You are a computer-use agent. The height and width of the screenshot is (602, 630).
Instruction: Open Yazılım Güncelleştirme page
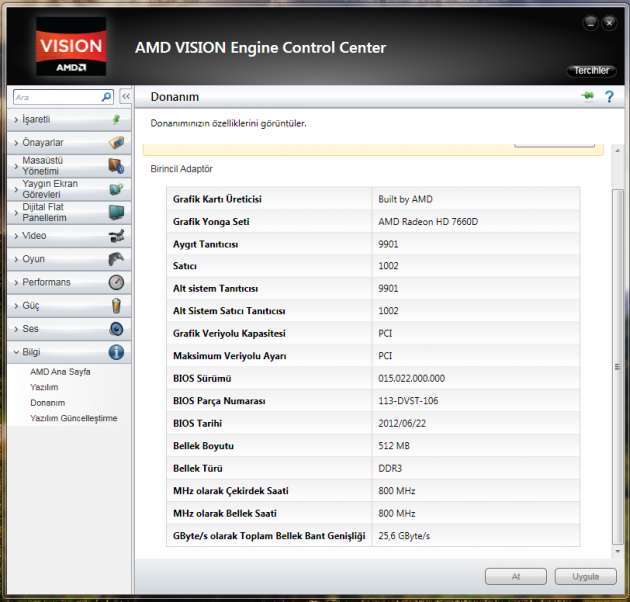click(73, 418)
